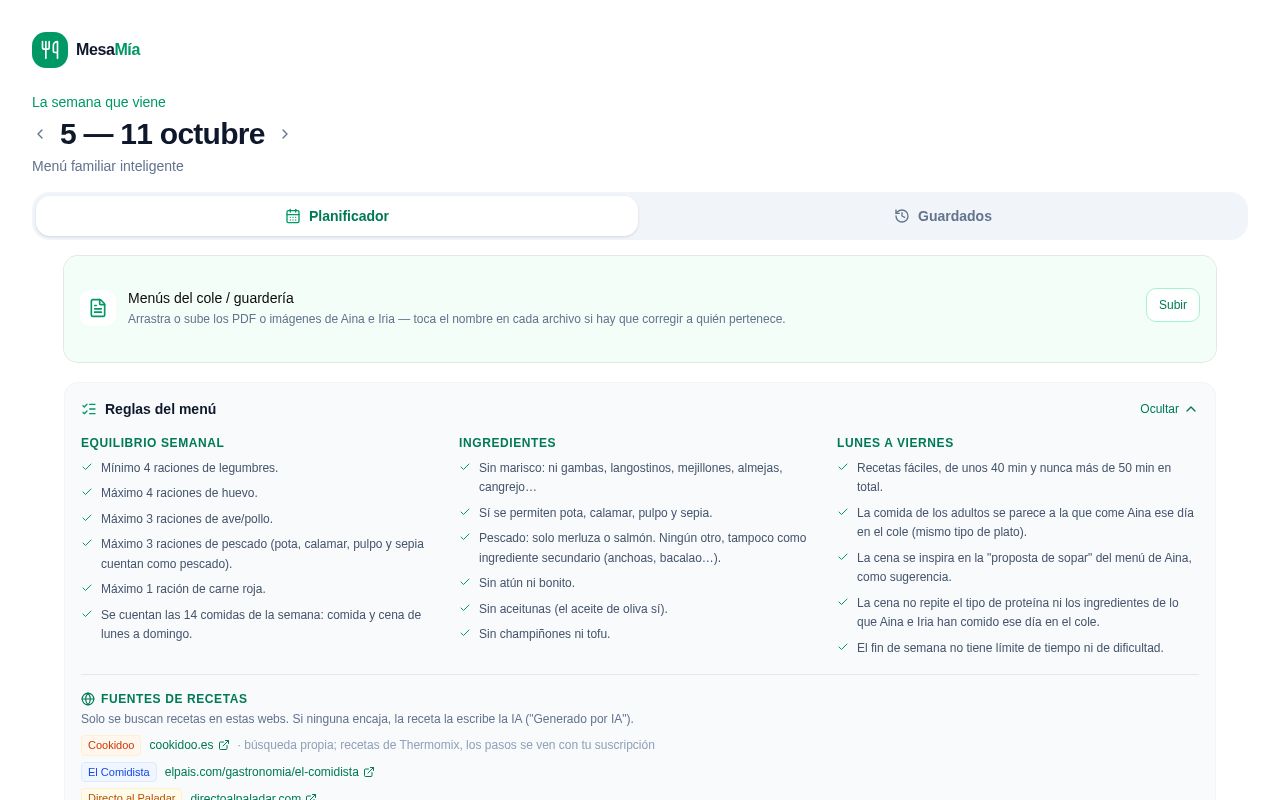Click the El Comidista source badge
The height and width of the screenshot is (800, 1280).
[x=119, y=772]
